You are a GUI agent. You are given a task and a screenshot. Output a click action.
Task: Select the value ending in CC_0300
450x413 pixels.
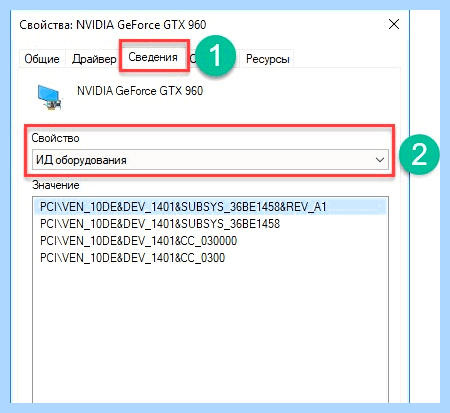click(210, 258)
